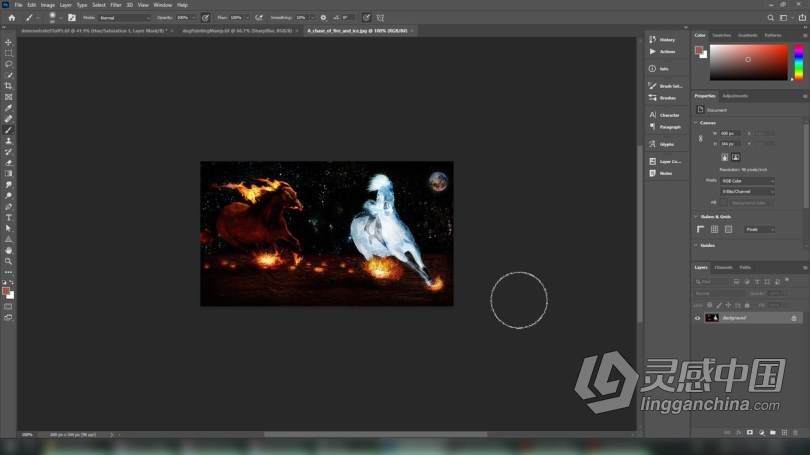The width and height of the screenshot is (810, 455).
Task: Select the Eyedropper tool
Action: coord(8,108)
